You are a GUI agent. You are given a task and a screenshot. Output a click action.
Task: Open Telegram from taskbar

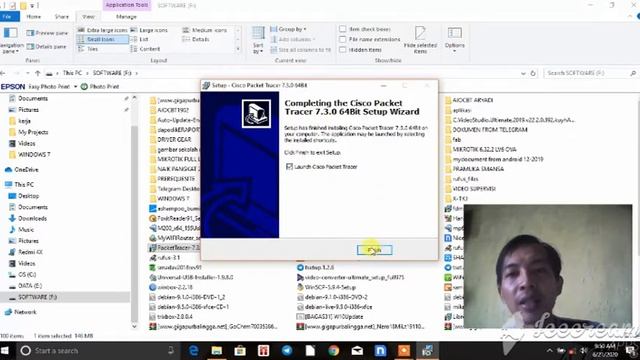point(287,350)
